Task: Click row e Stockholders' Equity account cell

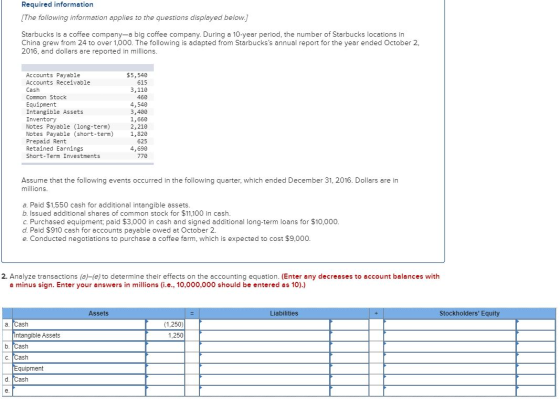Action: click(x=450, y=391)
